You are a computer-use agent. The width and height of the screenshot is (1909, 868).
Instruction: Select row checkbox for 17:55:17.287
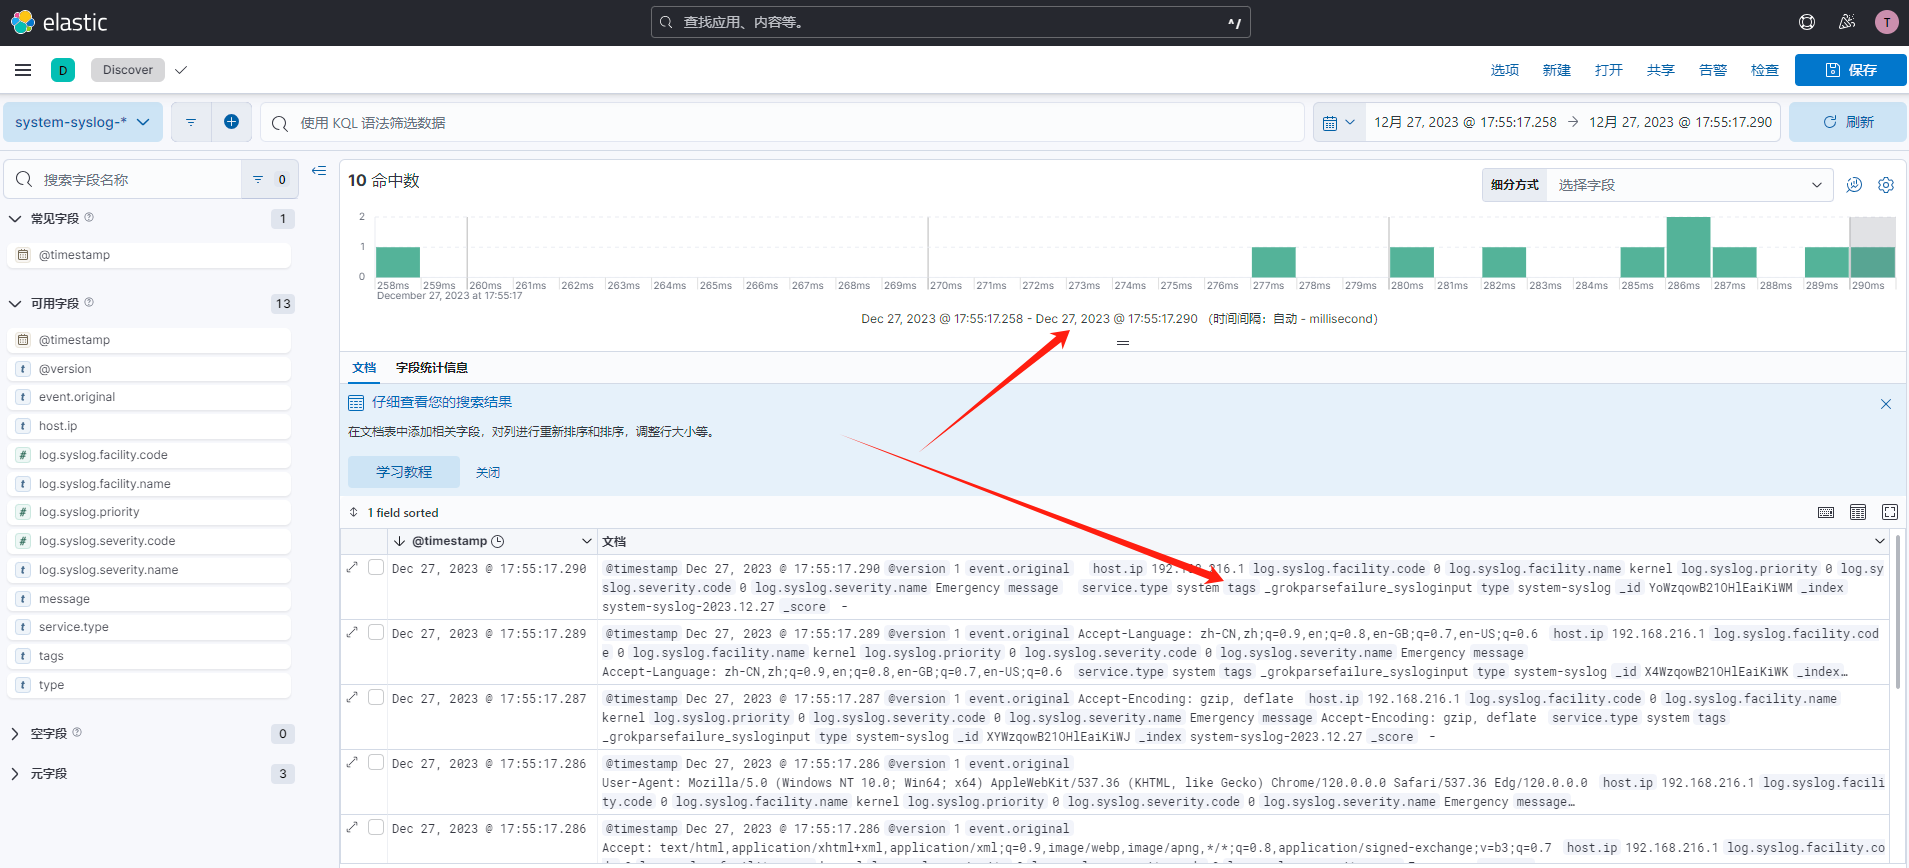pyautogui.click(x=376, y=697)
